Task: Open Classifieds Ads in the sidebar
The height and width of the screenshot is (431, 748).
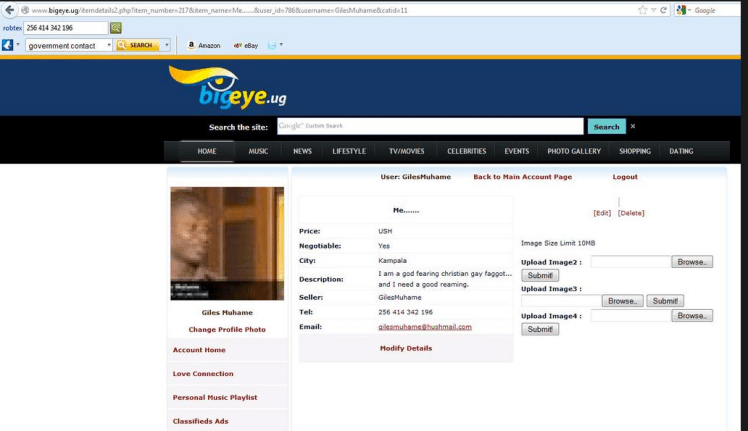Action: click(201, 421)
